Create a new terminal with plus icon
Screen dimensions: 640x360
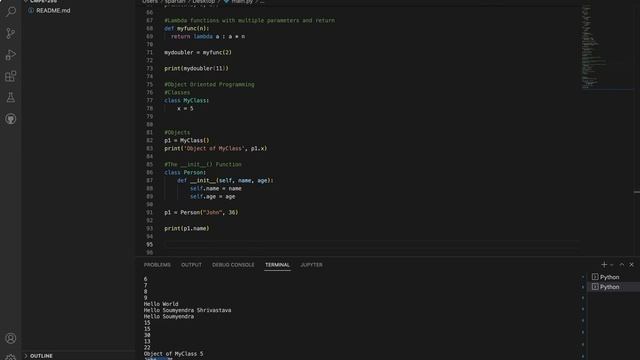click(x=604, y=264)
